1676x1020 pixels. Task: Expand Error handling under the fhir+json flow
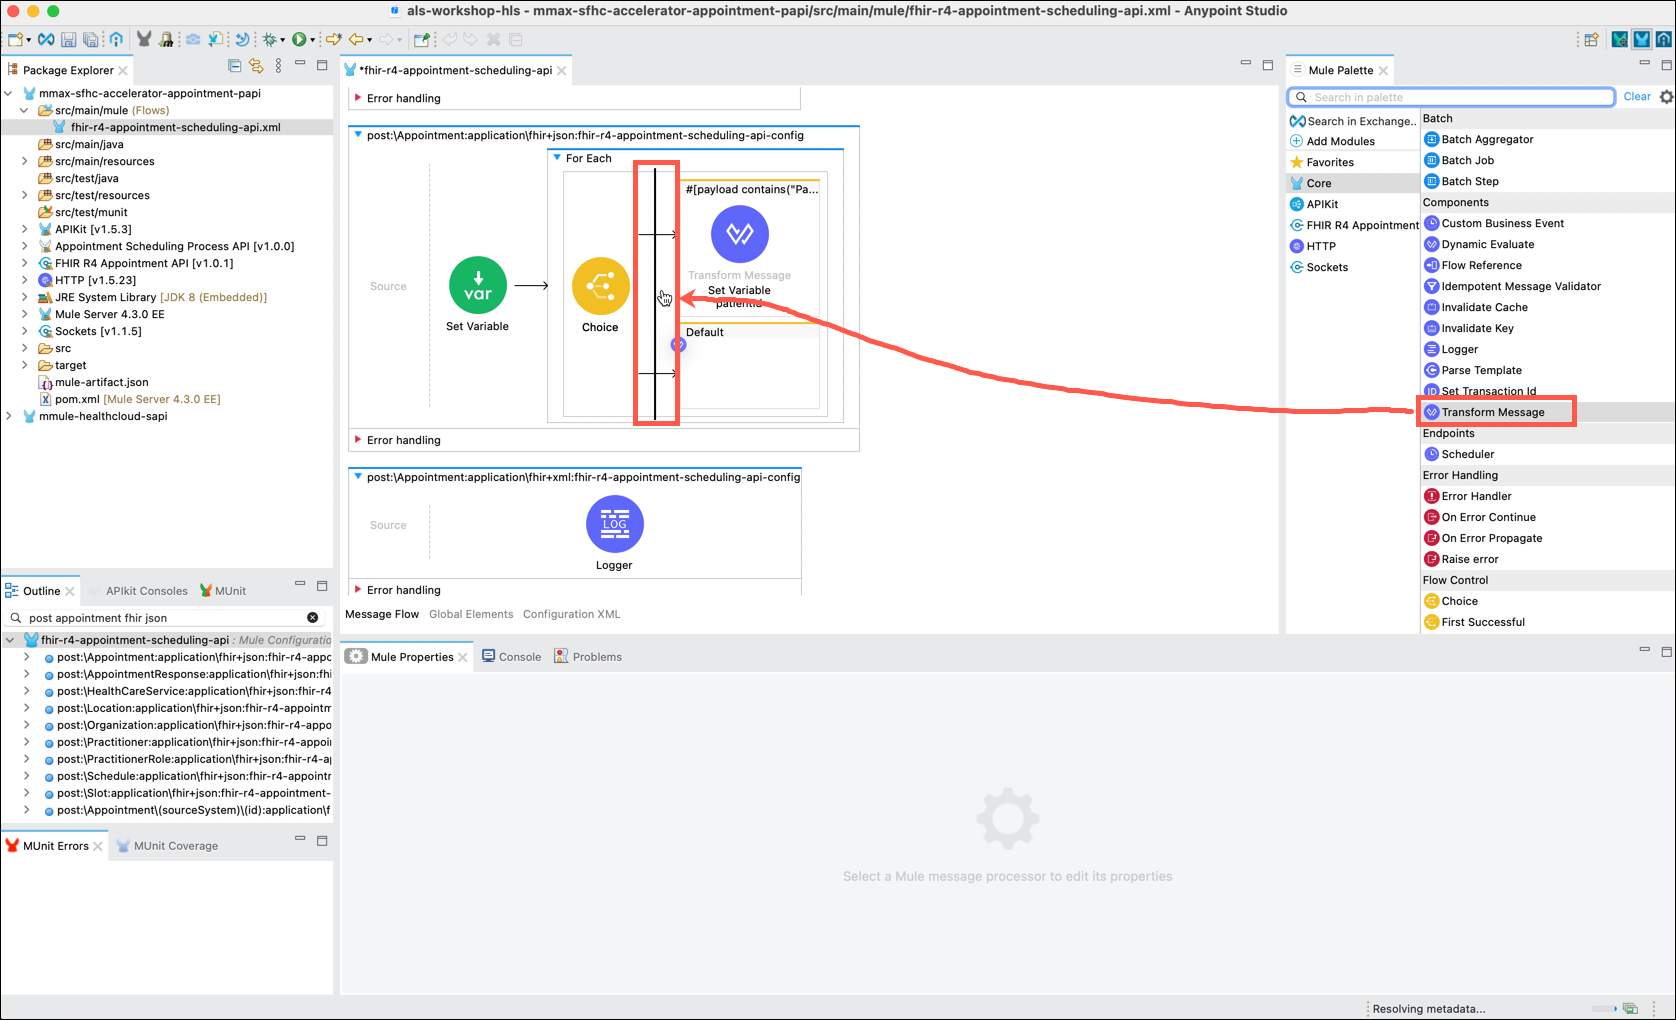click(358, 440)
